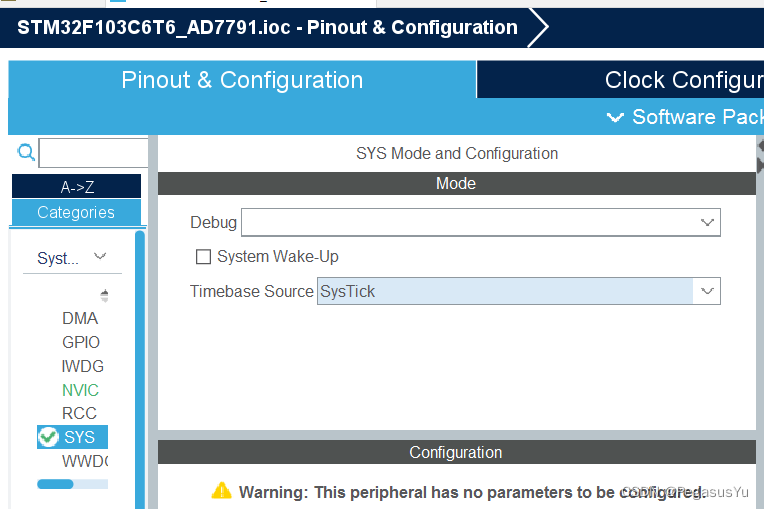764x509 pixels.
Task: Expand the Software Packs menu
Action: tap(684, 117)
